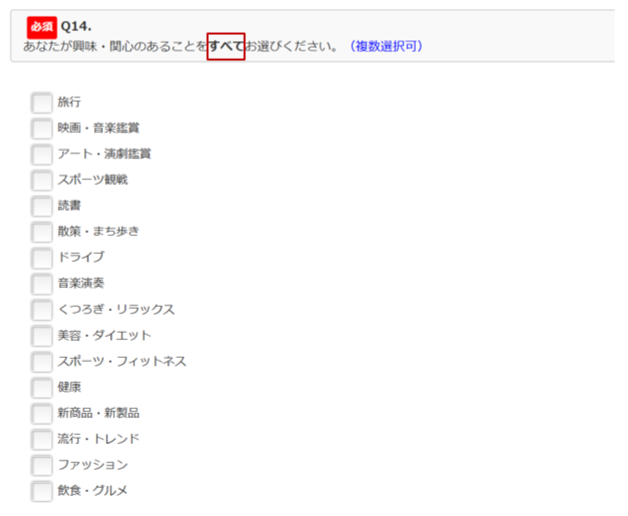This screenshot has width=628, height=516.
Task: Check the 流行・トレンド option
Action: click(x=41, y=440)
